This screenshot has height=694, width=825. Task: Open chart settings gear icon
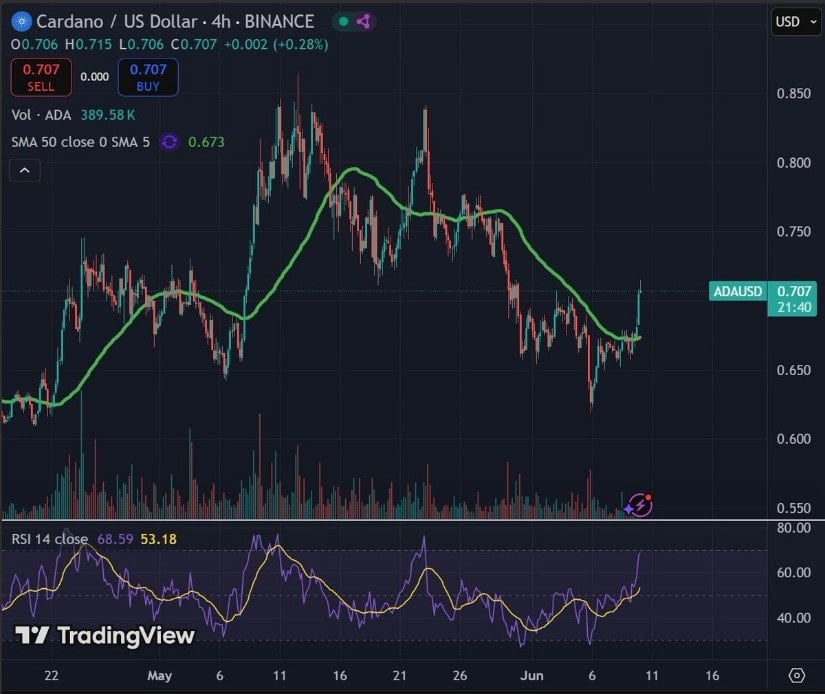(x=797, y=676)
